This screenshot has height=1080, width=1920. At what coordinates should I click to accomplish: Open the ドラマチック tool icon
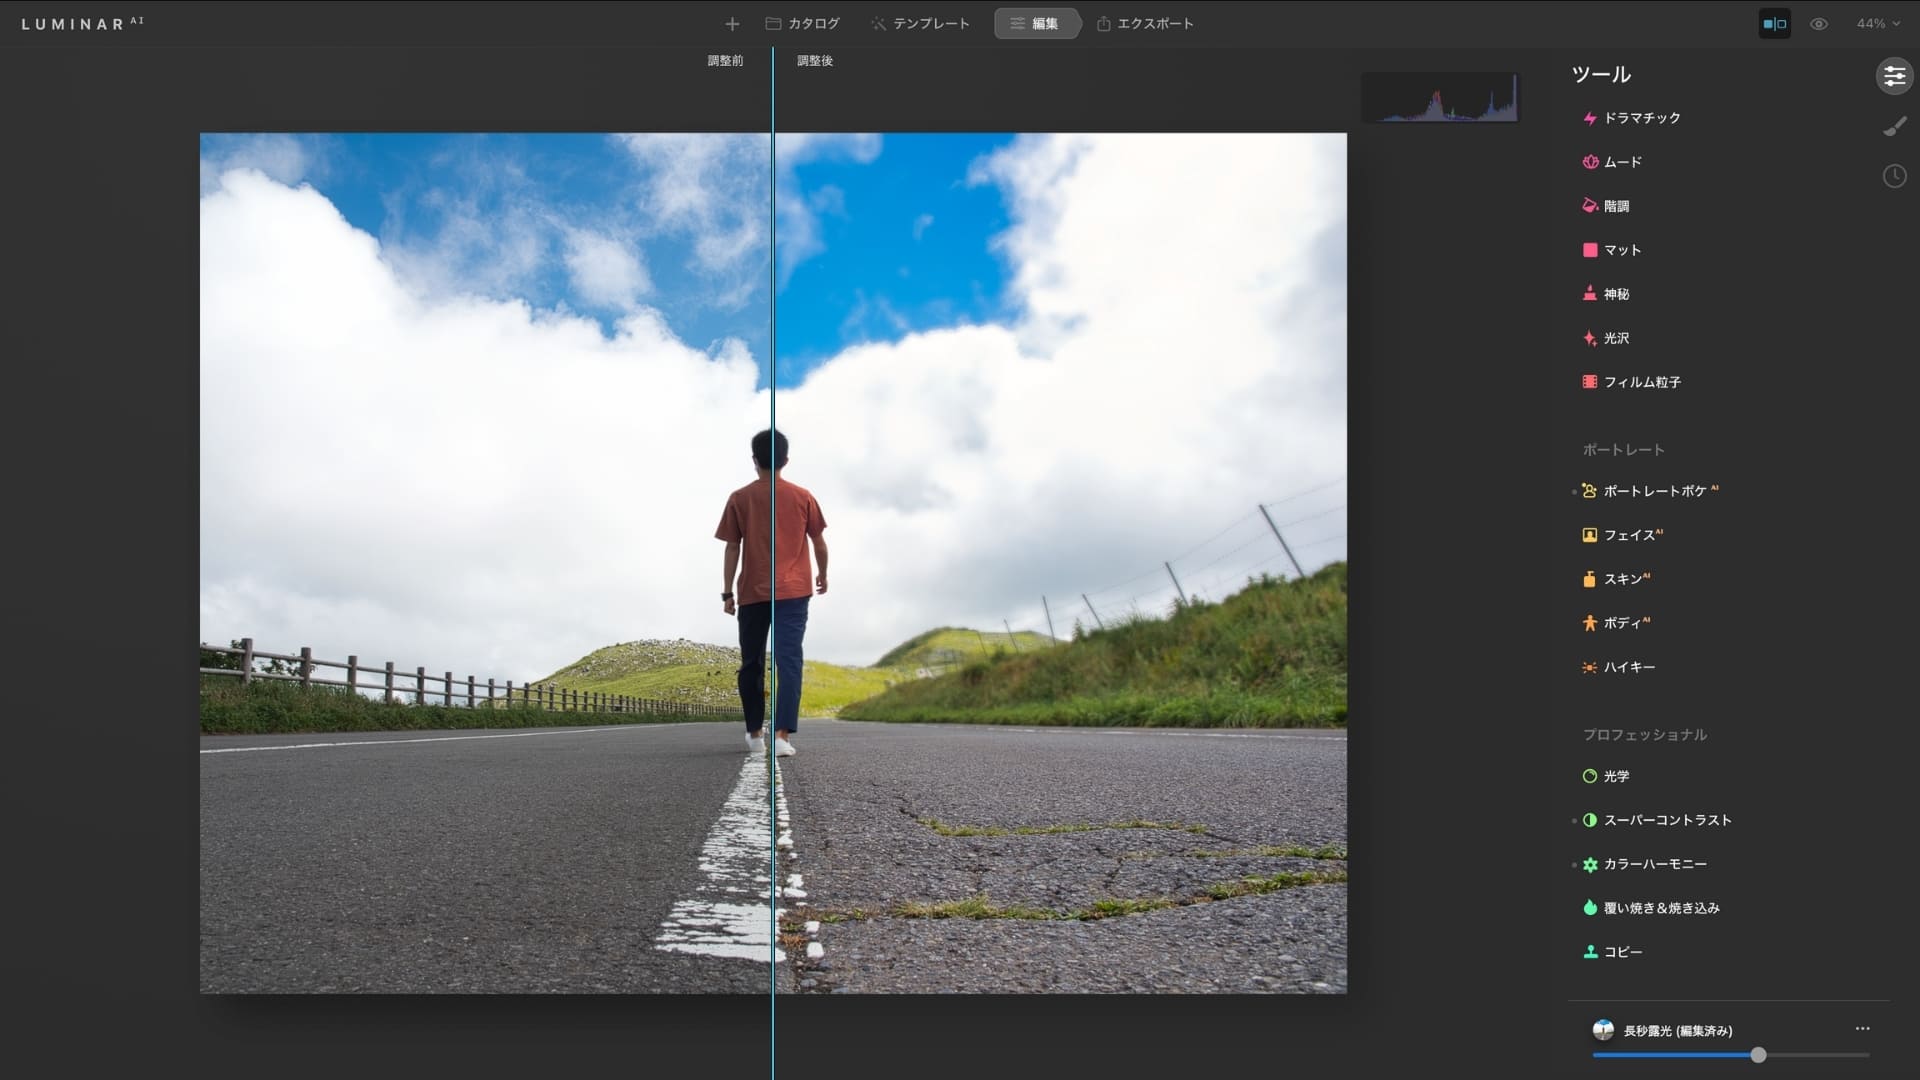coord(1590,118)
